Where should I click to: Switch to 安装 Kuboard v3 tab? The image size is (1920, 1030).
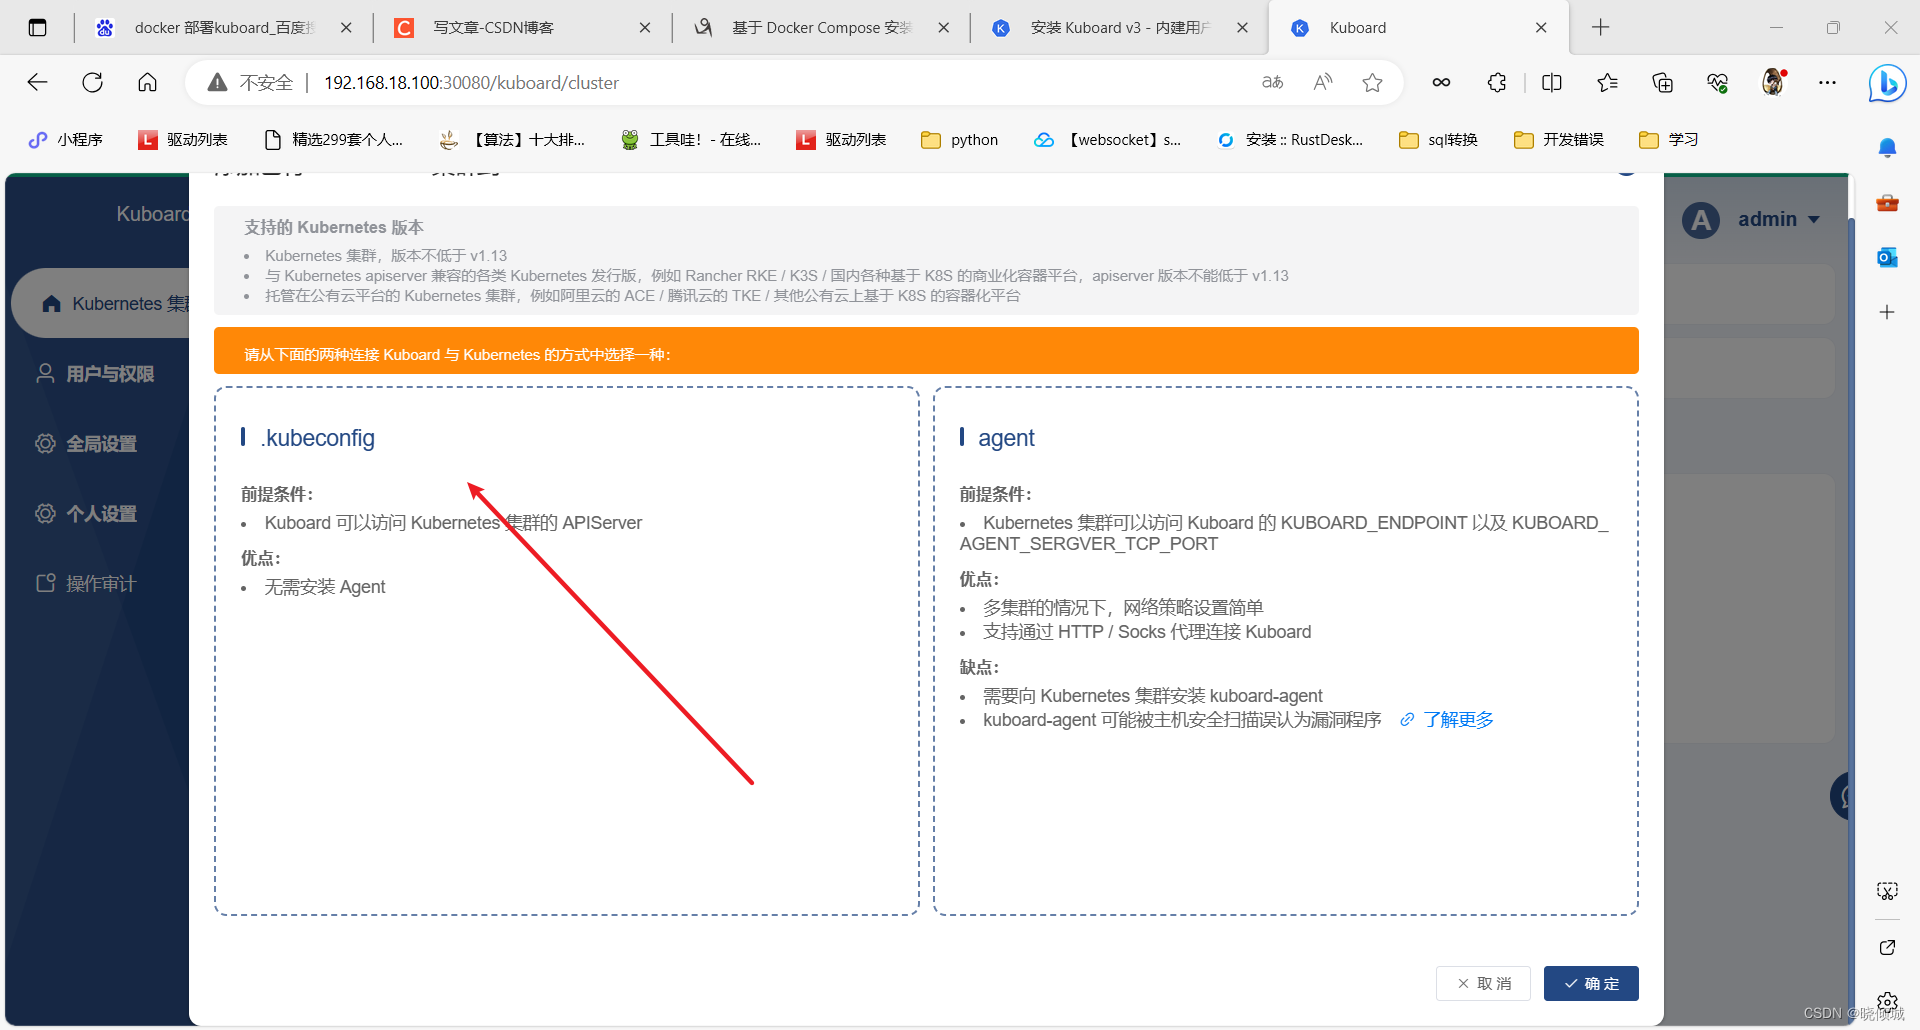pos(1120,28)
